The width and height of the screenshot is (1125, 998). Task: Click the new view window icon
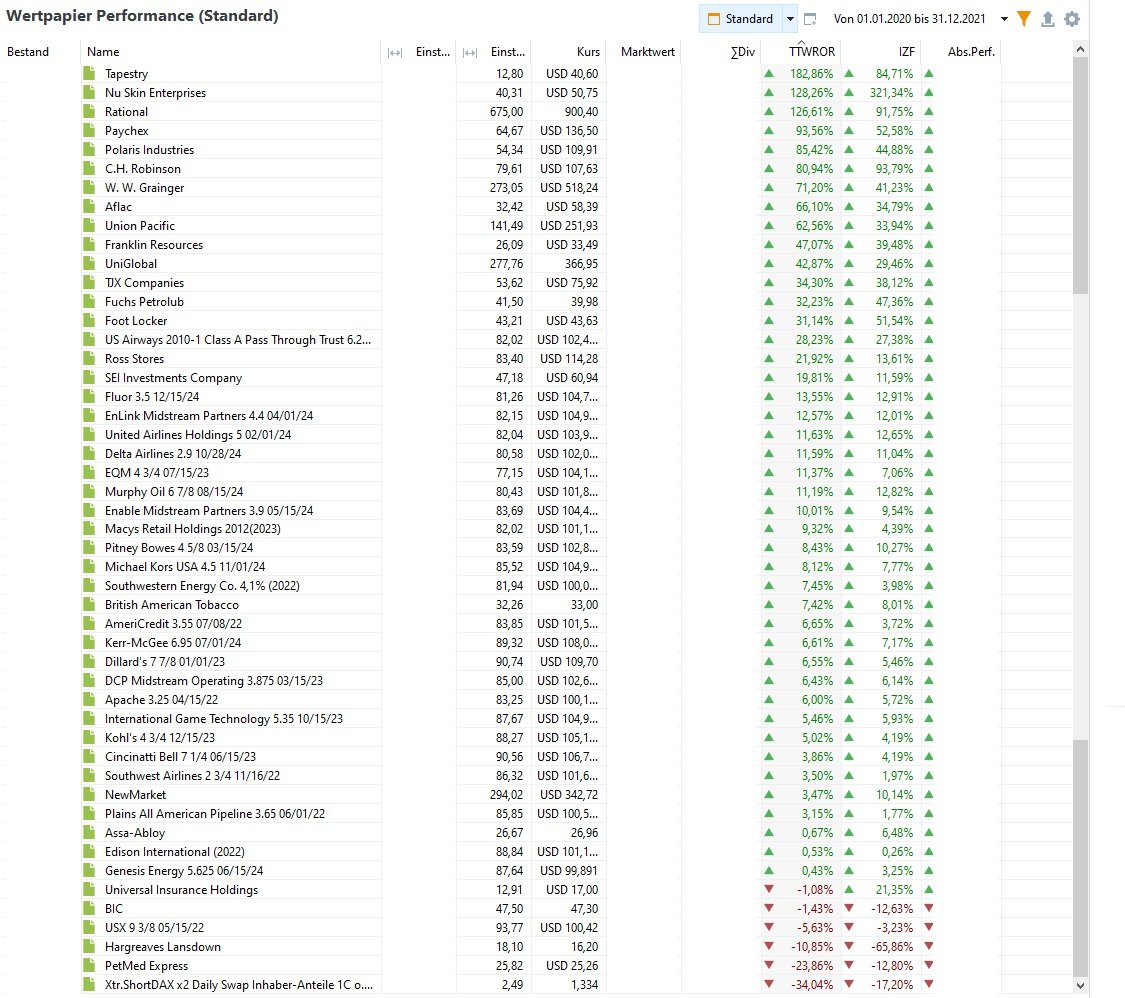tap(810, 19)
